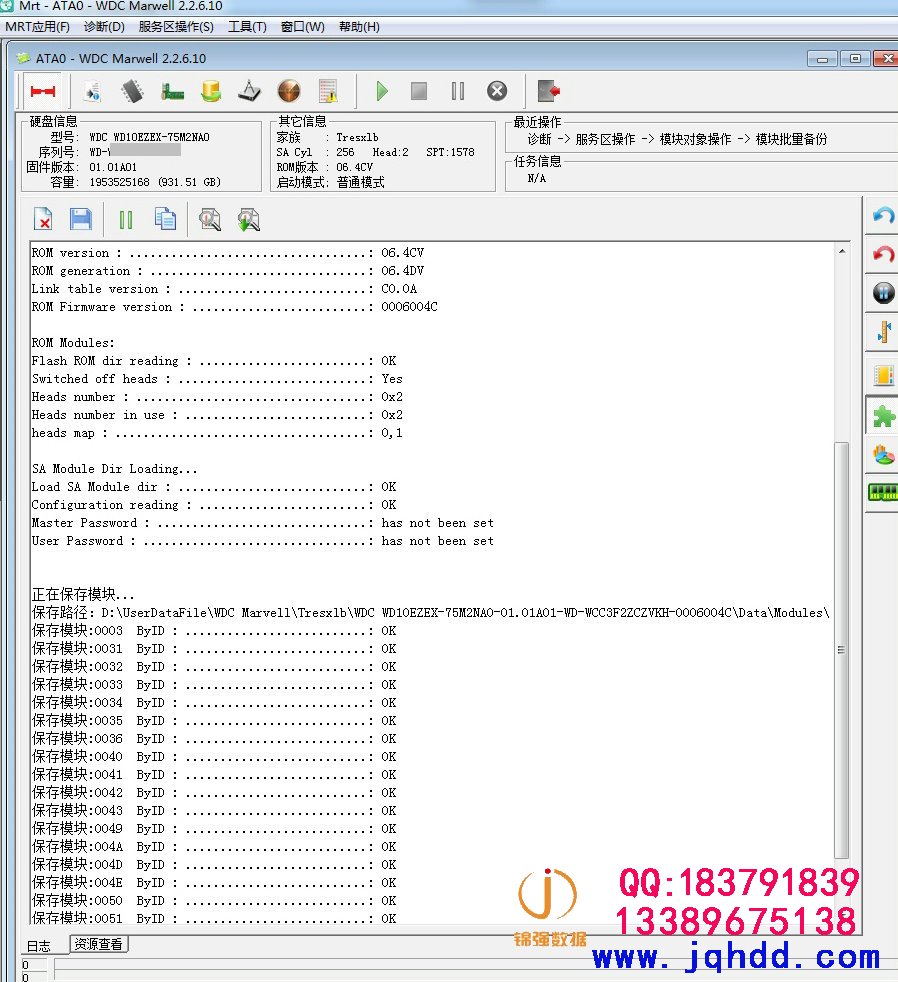Click the 最近操作 path text
This screenshot has height=982, width=898.
click(677, 139)
